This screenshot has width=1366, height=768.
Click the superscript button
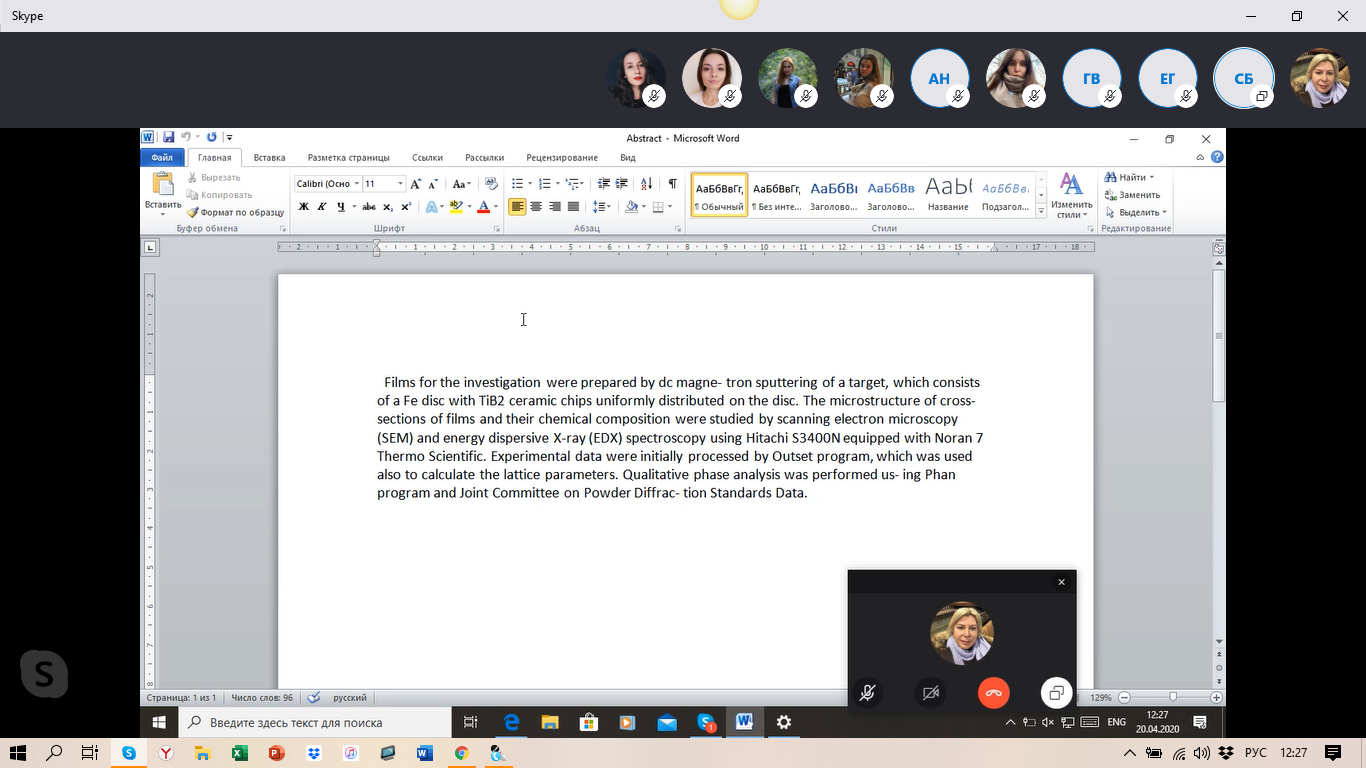click(x=406, y=207)
